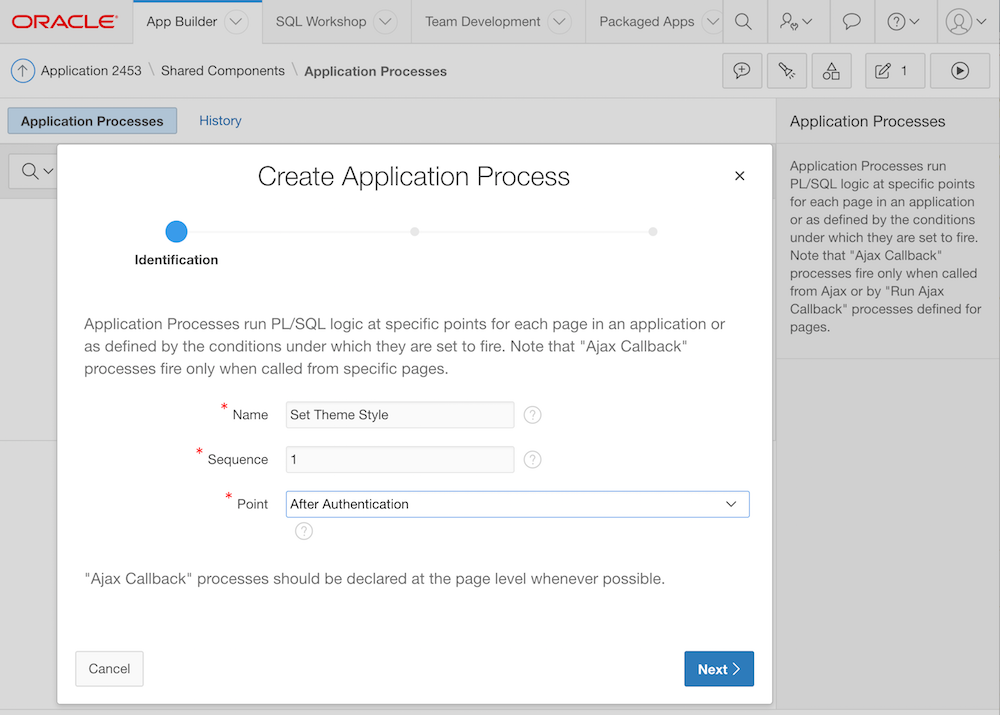Go up via the Application 2453 arrow icon

click(x=22, y=71)
